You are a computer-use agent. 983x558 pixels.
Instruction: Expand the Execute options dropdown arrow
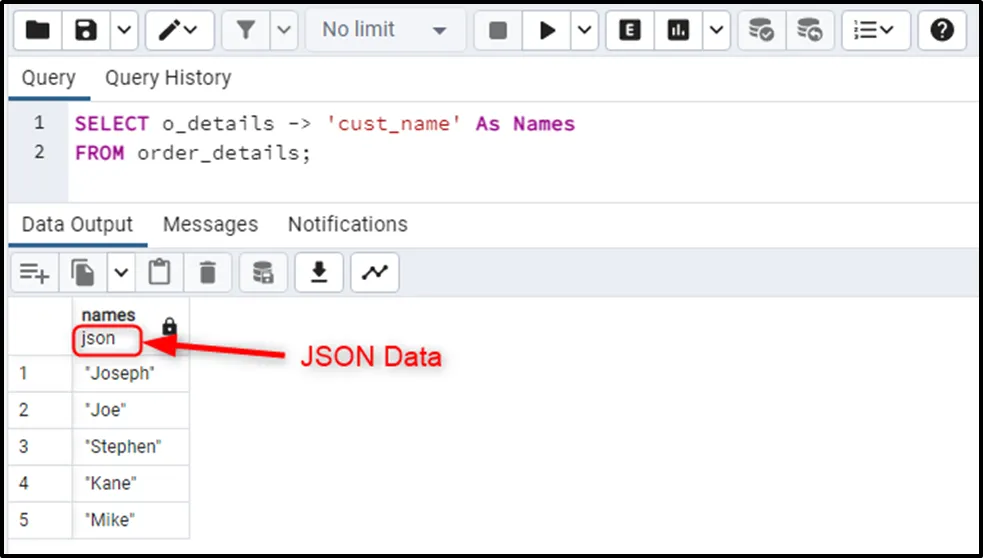click(x=584, y=30)
